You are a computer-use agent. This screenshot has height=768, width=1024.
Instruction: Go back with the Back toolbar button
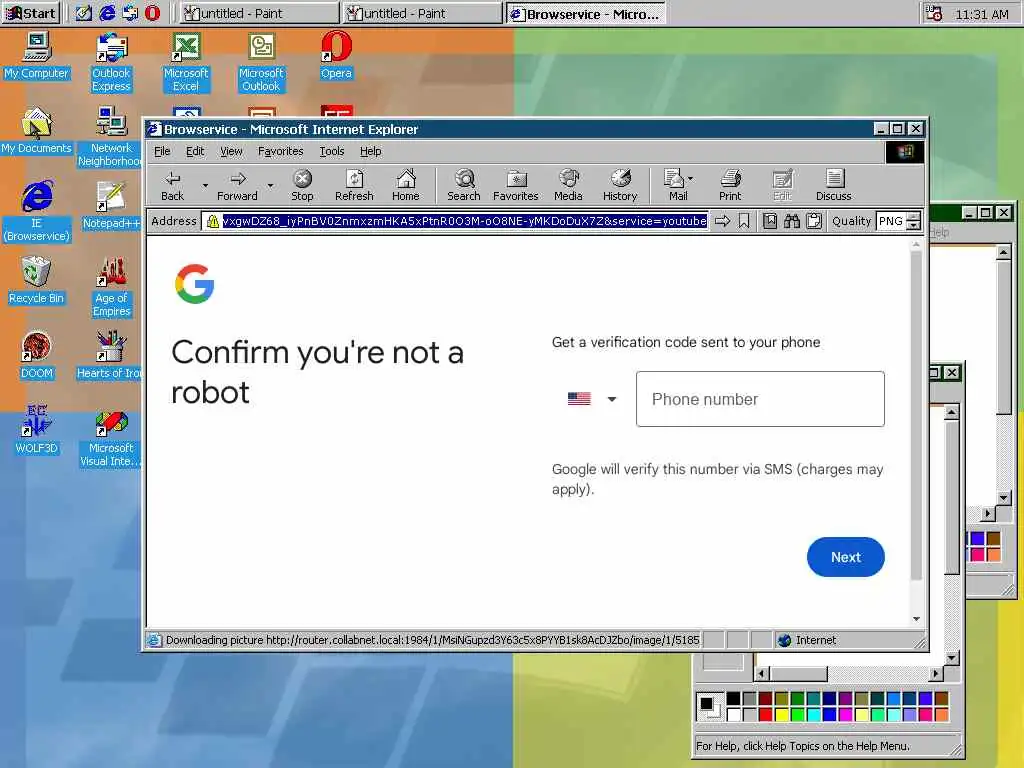point(172,185)
